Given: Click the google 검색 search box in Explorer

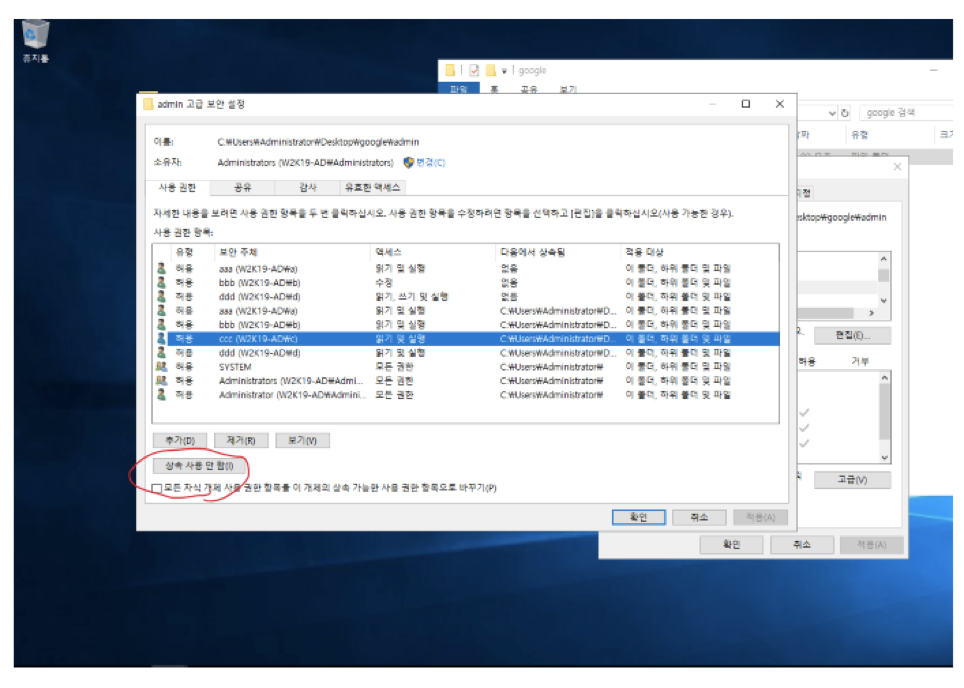Looking at the screenshot, I should click(906, 113).
